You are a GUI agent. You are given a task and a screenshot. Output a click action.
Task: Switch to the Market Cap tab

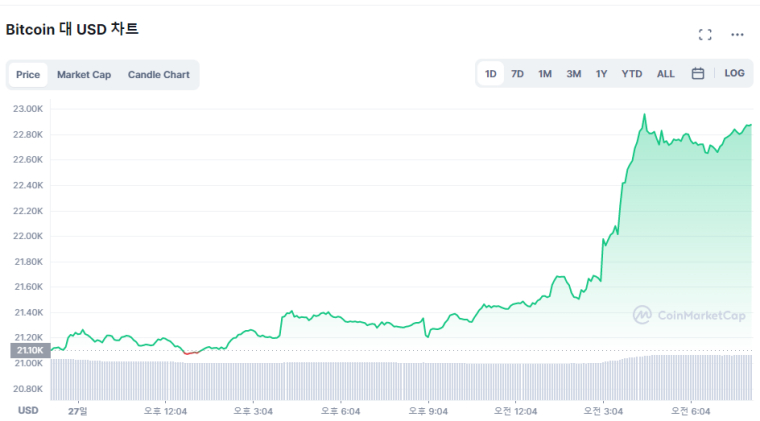84,75
